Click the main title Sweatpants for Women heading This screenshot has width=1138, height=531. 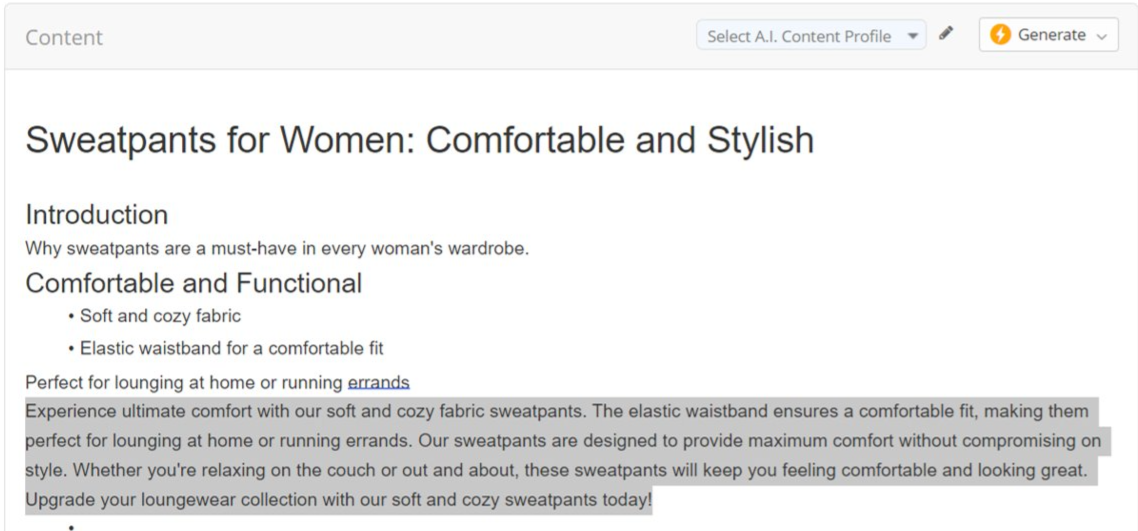(x=419, y=140)
